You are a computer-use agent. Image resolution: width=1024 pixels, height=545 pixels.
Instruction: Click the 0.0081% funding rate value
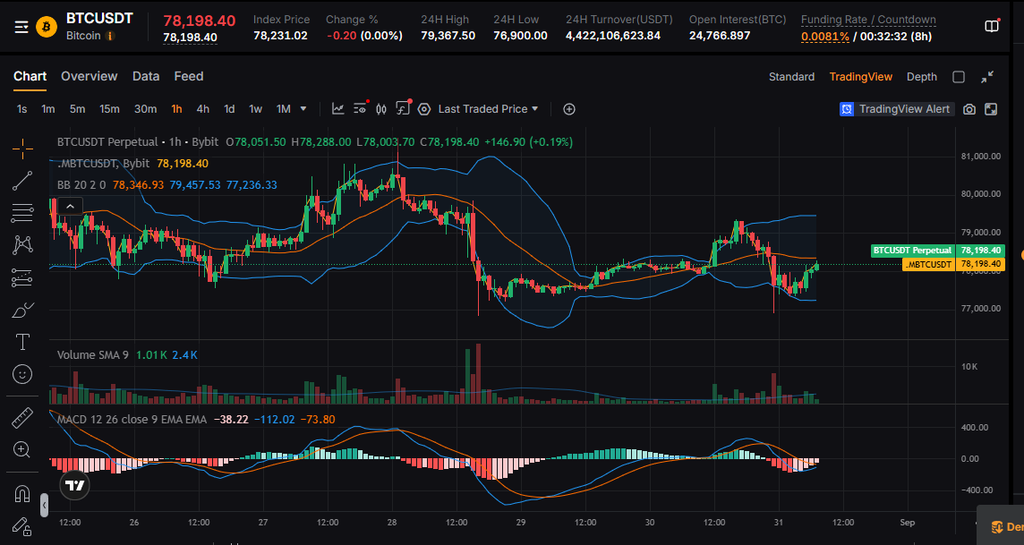825,37
